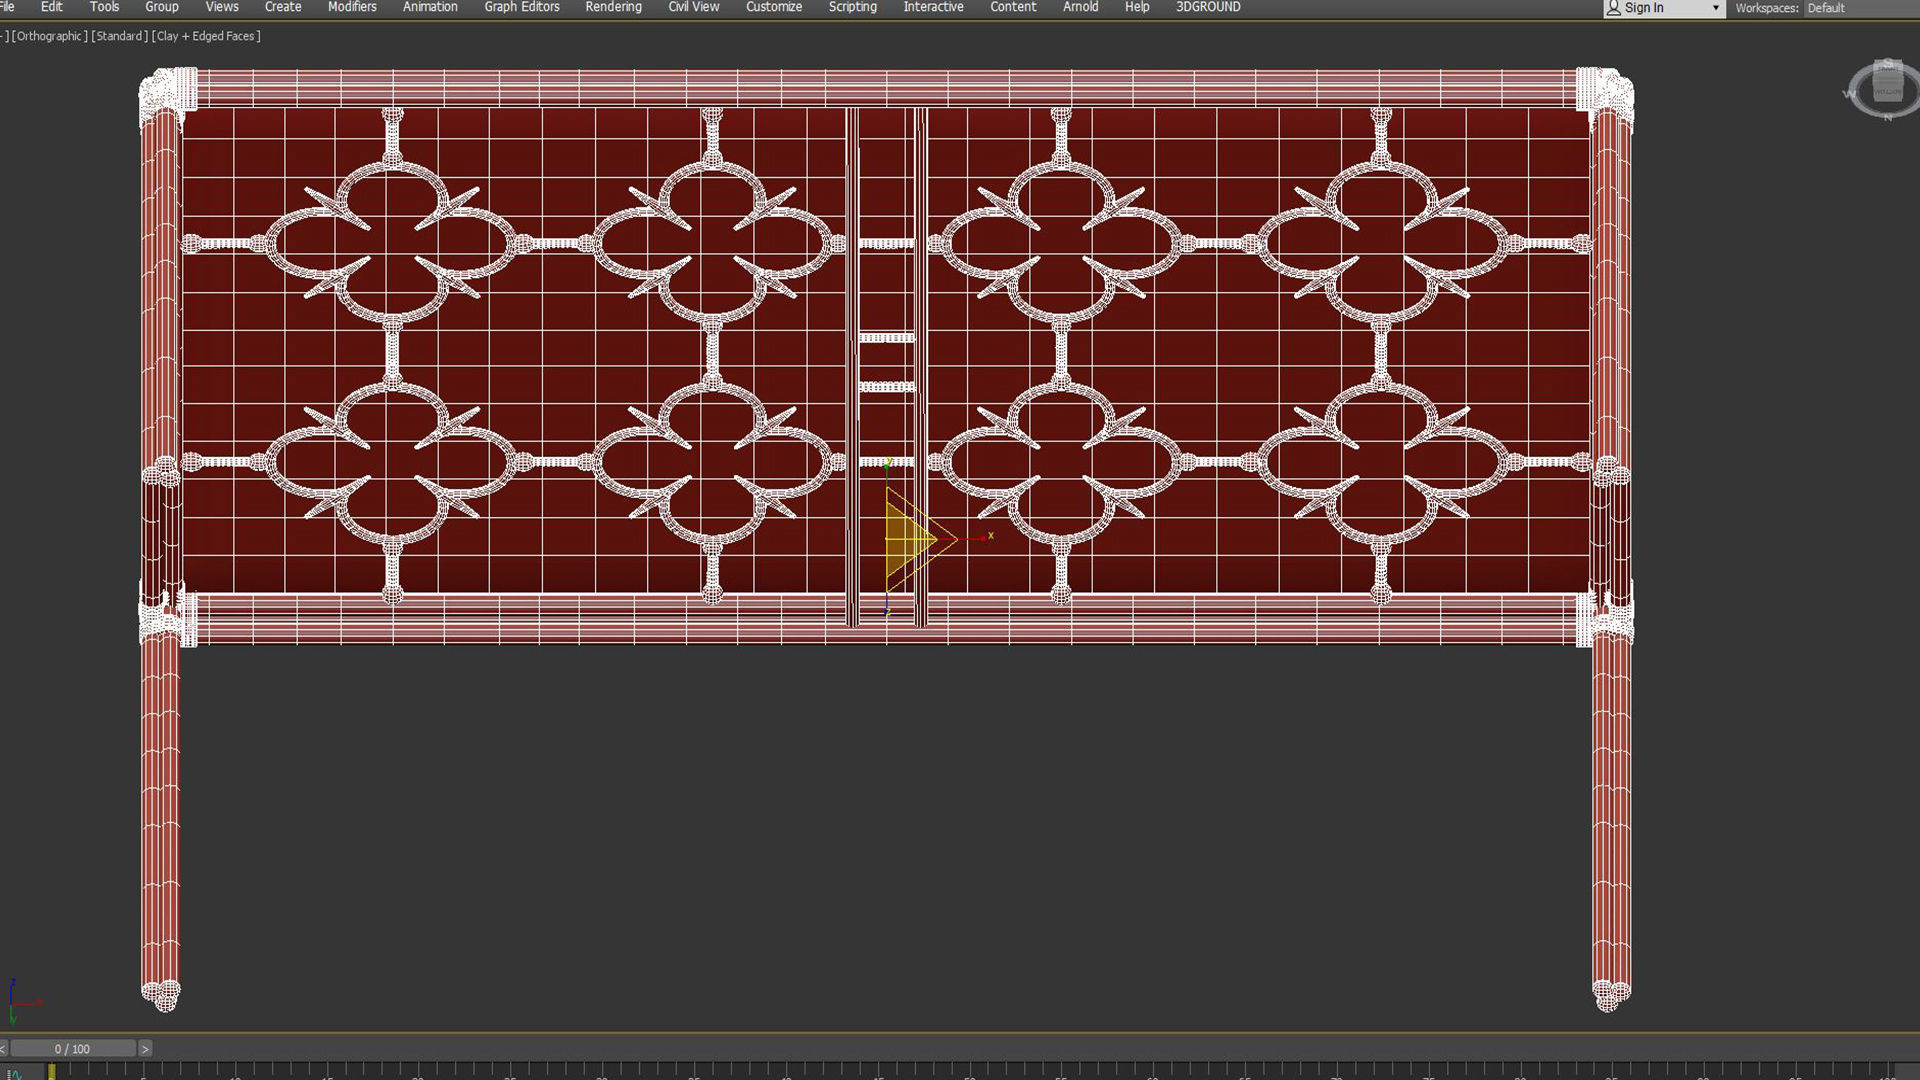Open the Standard viewport quality menu
The height and width of the screenshot is (1080, 1920).
coord(119,36)
